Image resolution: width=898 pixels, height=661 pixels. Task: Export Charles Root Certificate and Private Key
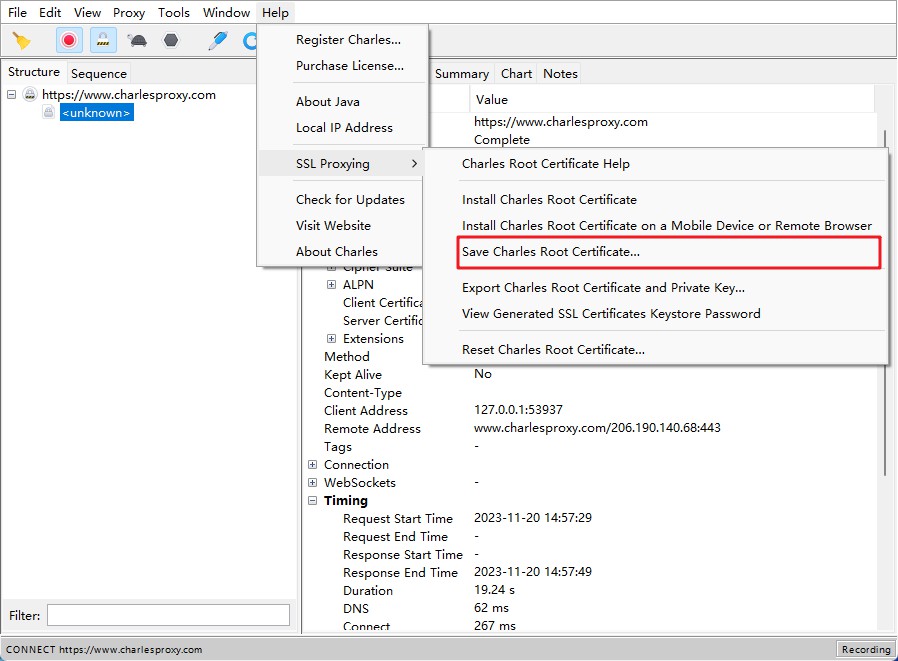(x=603, y=288)
